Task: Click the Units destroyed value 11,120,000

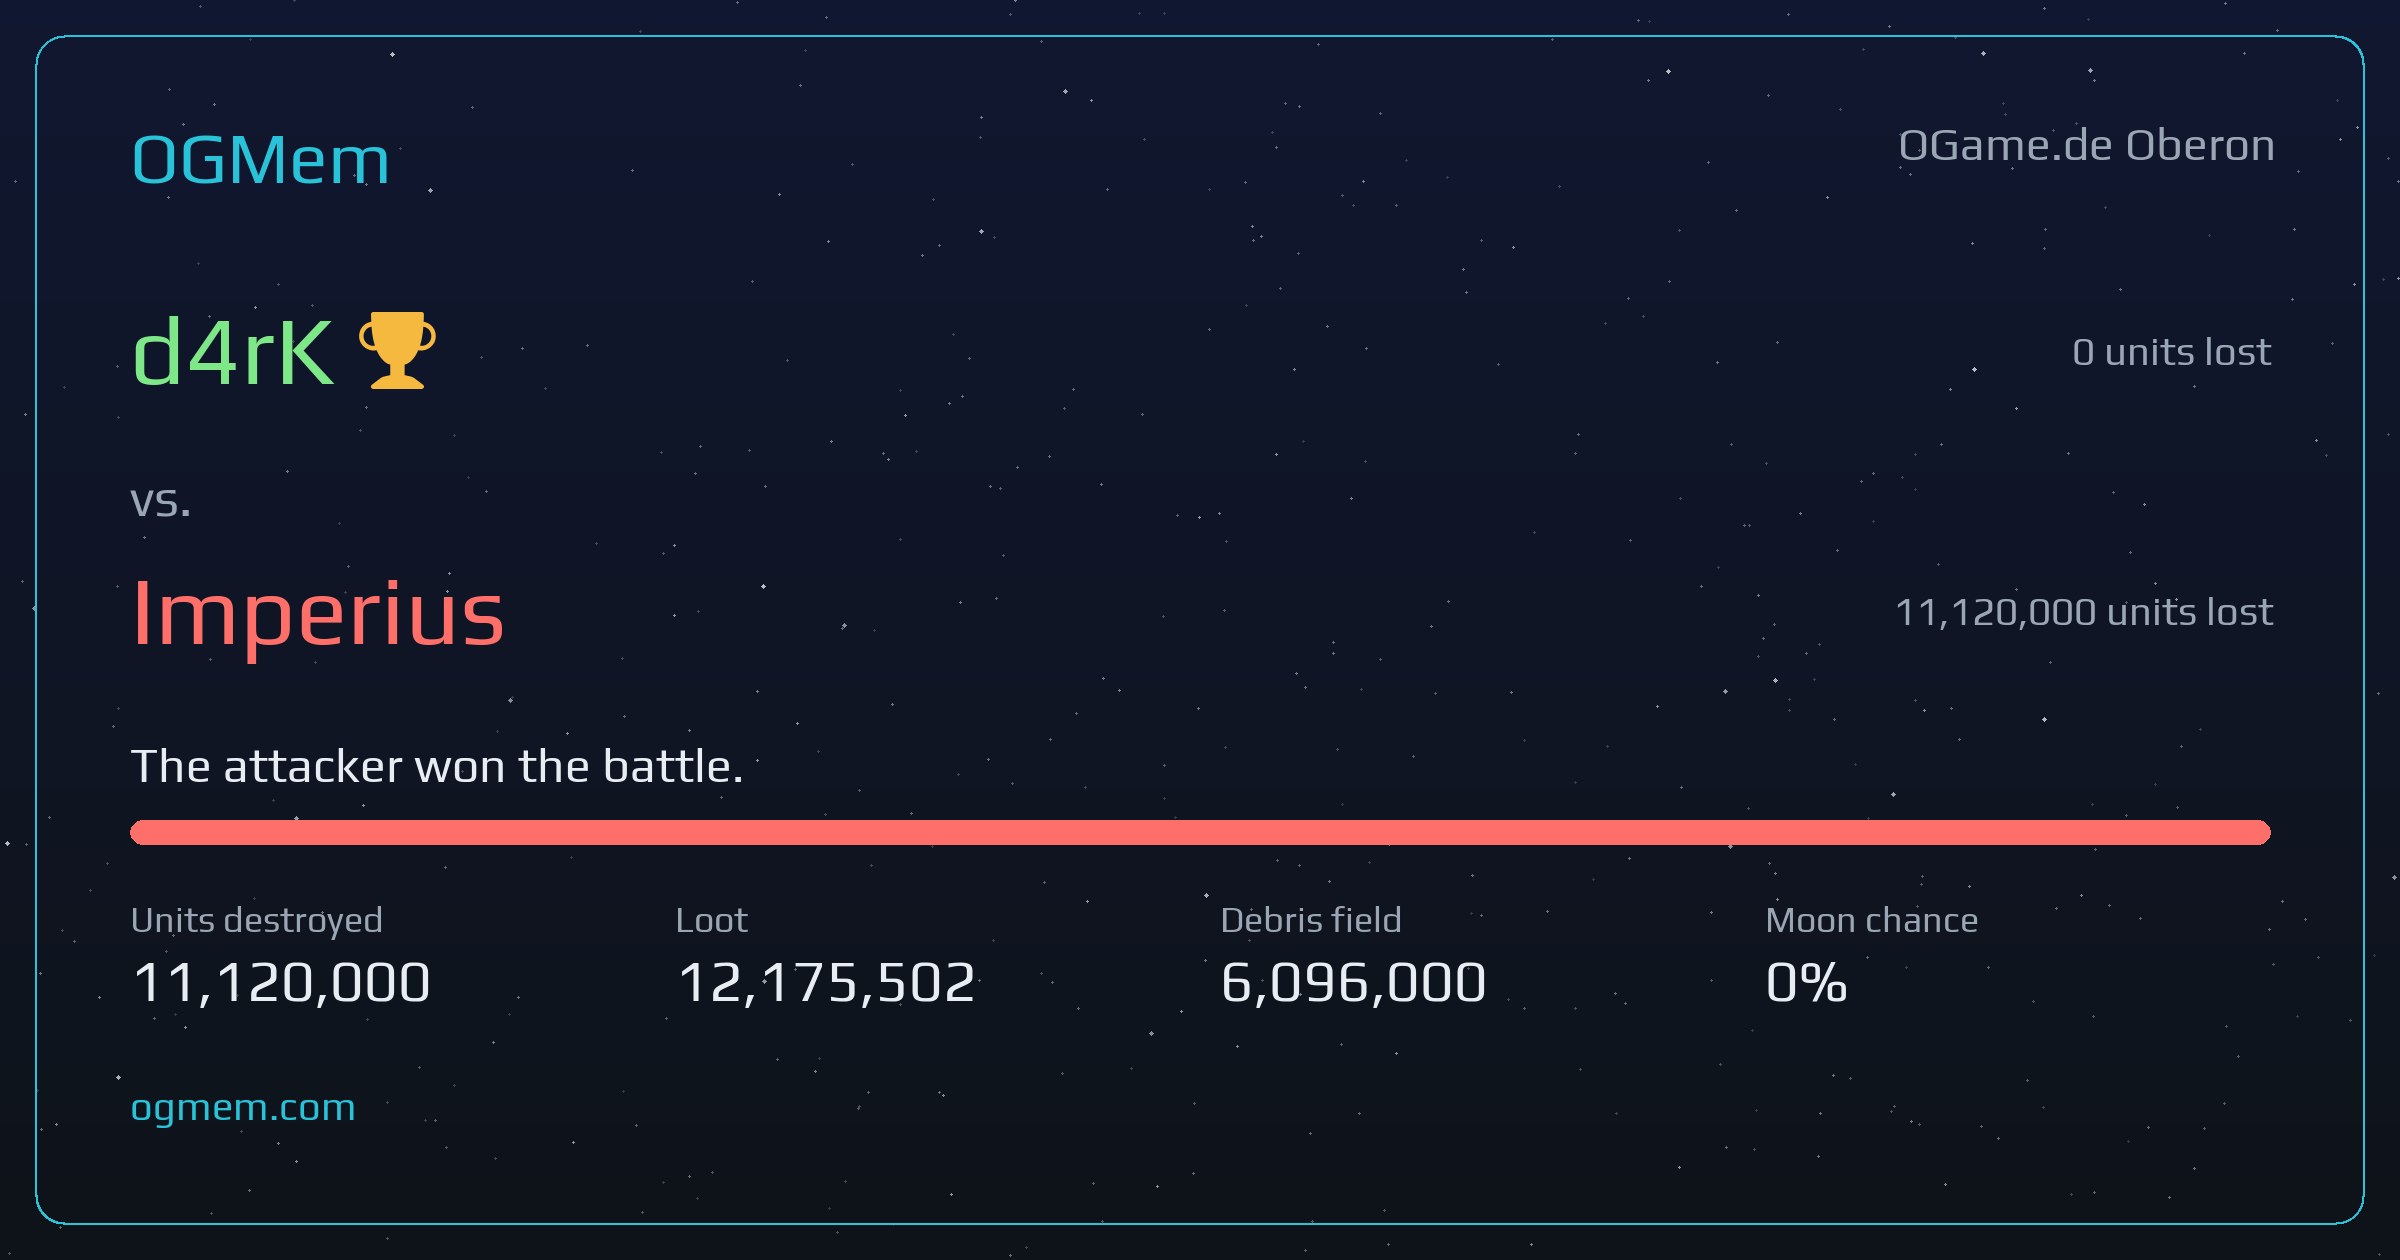Action: [x=281, y=983]
